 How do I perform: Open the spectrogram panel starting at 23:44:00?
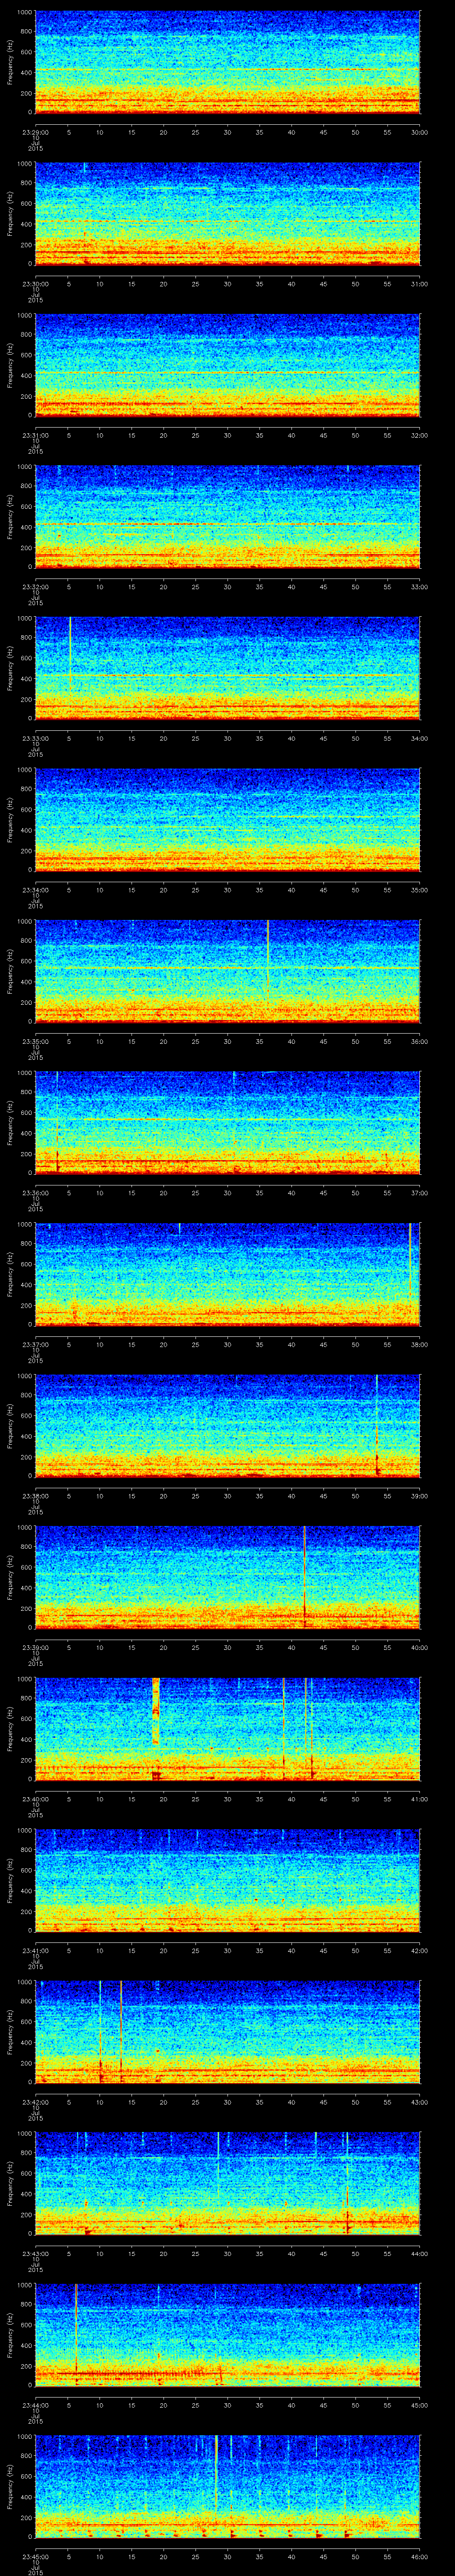pos(227,2335)
